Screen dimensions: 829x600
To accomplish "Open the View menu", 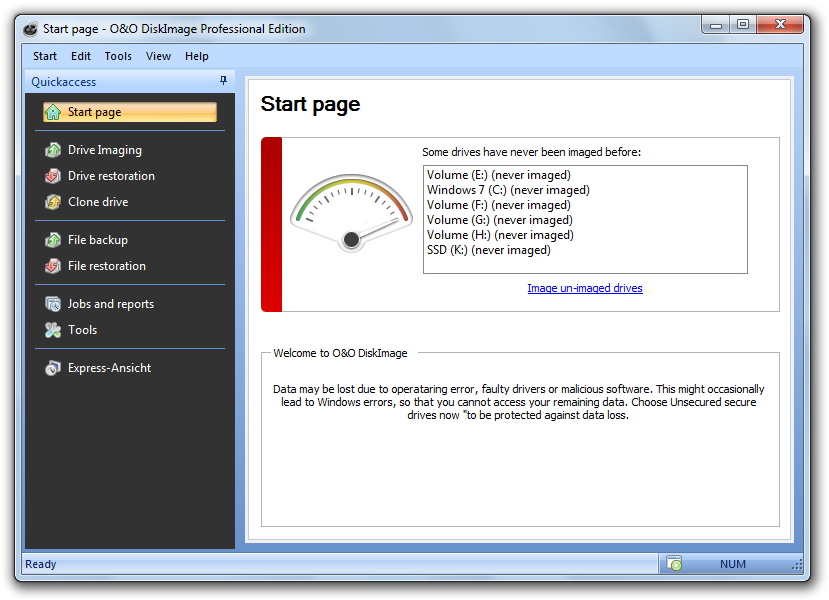I will pos(158,56).
